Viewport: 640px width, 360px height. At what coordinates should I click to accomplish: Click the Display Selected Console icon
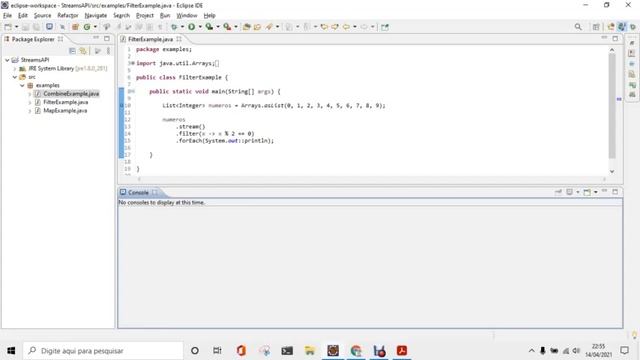pos(569,192)
